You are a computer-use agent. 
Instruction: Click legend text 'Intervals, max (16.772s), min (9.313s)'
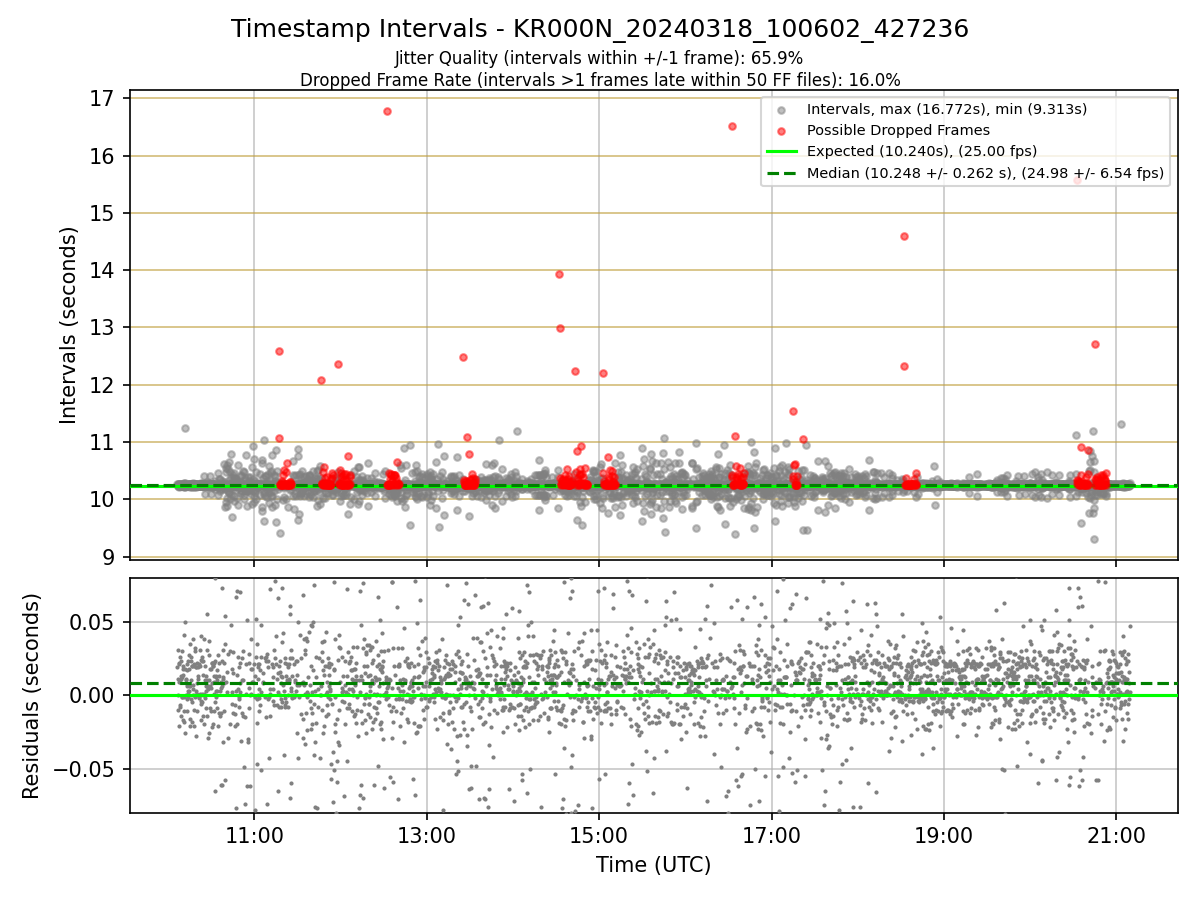point(947,109)
